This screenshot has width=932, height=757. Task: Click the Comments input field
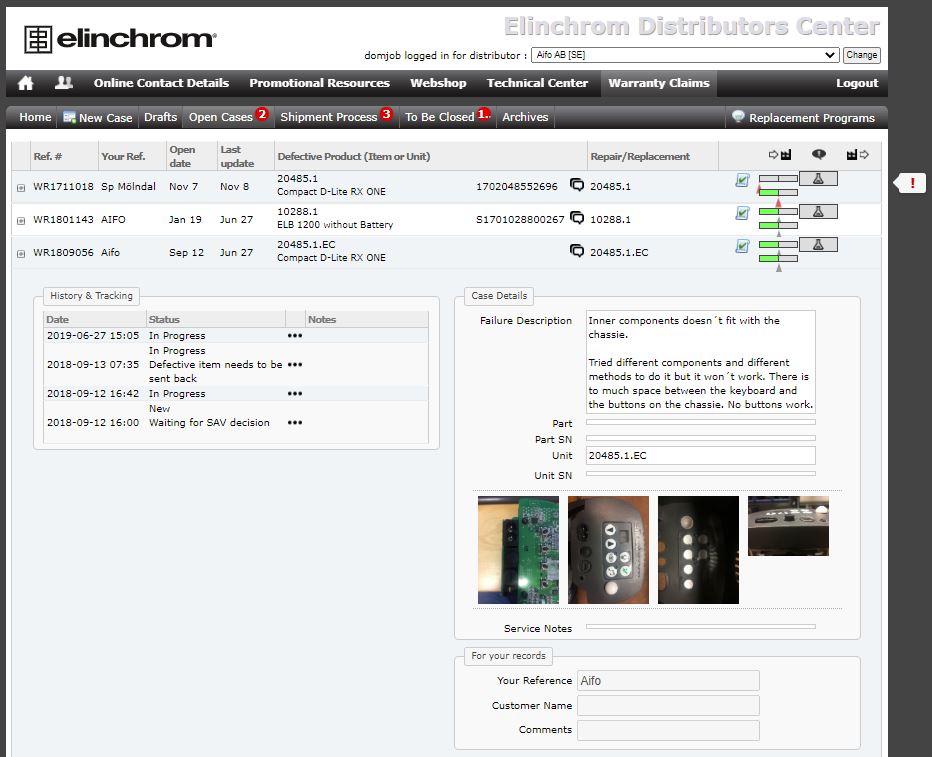tap(668, 730)
